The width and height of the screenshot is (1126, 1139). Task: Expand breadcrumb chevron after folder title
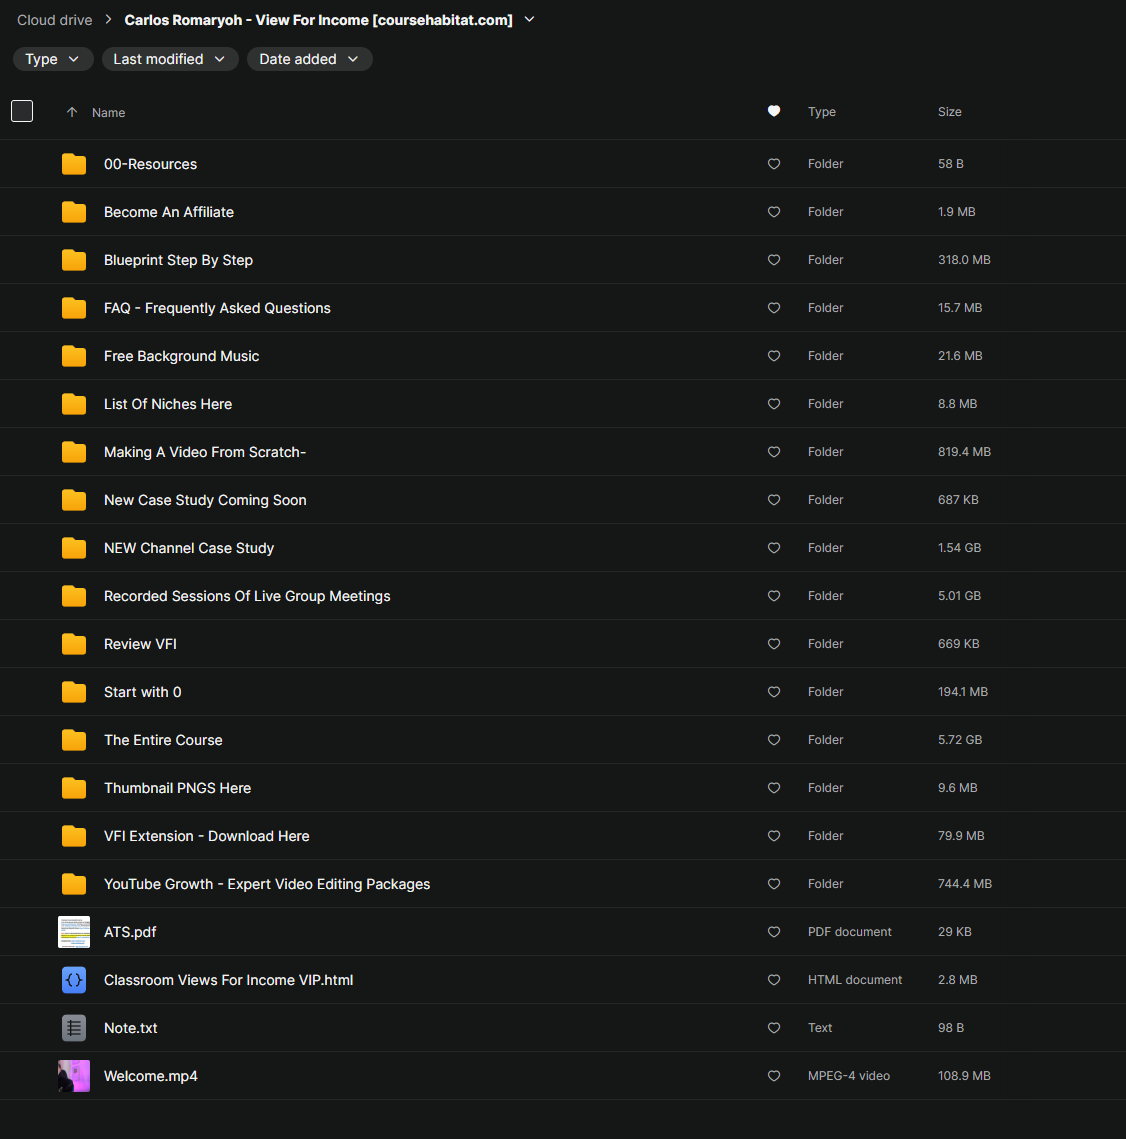pyautogui.click(x=530, y=20)
